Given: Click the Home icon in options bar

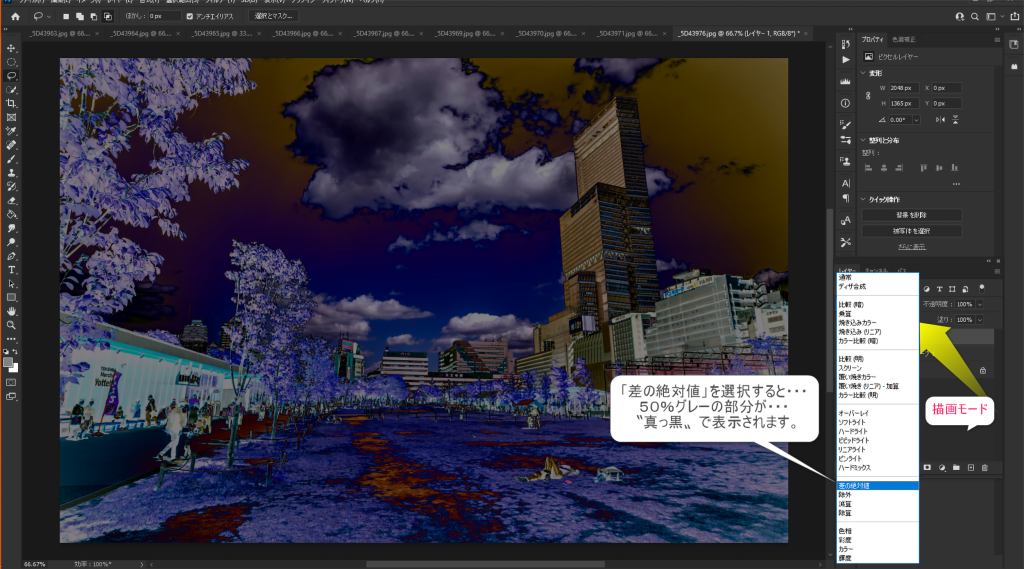Looking at the screenshot, I should click(15, 16).
